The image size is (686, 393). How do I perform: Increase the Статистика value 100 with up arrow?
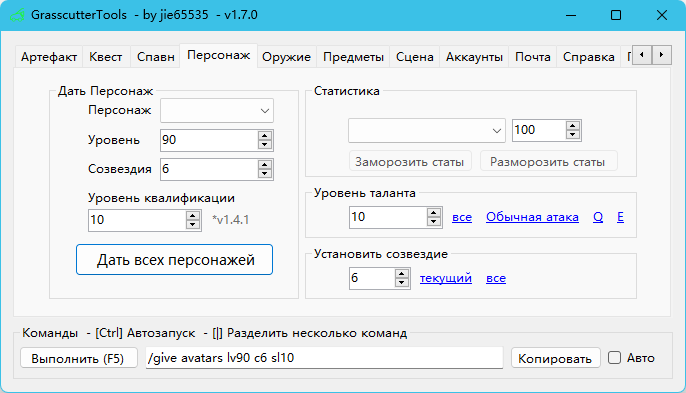(x=572, y=126)
